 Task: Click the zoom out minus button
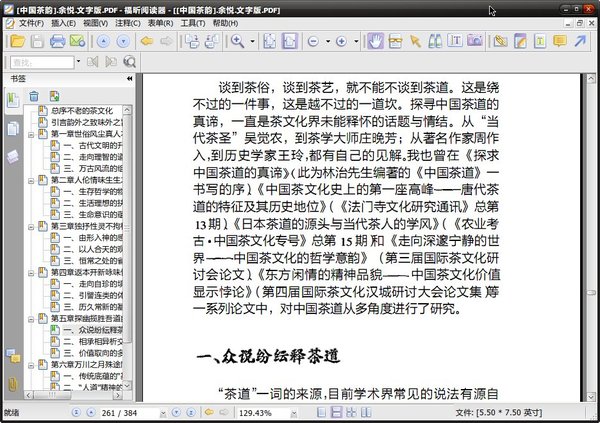313,41
